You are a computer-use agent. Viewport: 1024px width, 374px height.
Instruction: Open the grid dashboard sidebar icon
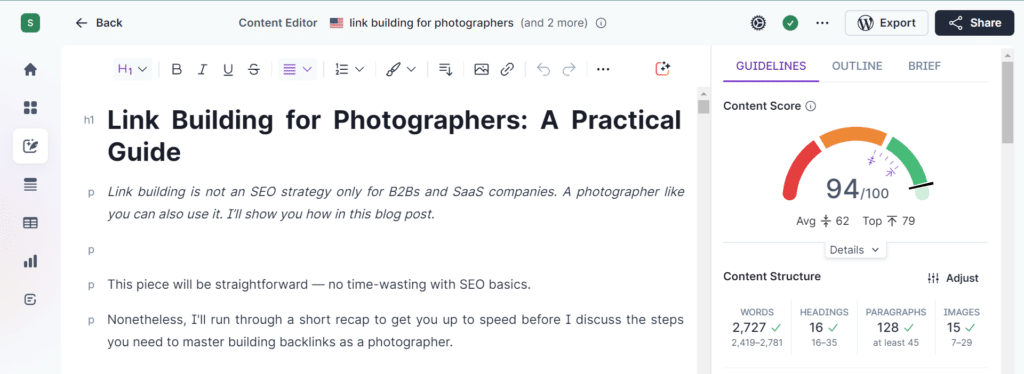[30, 108]
